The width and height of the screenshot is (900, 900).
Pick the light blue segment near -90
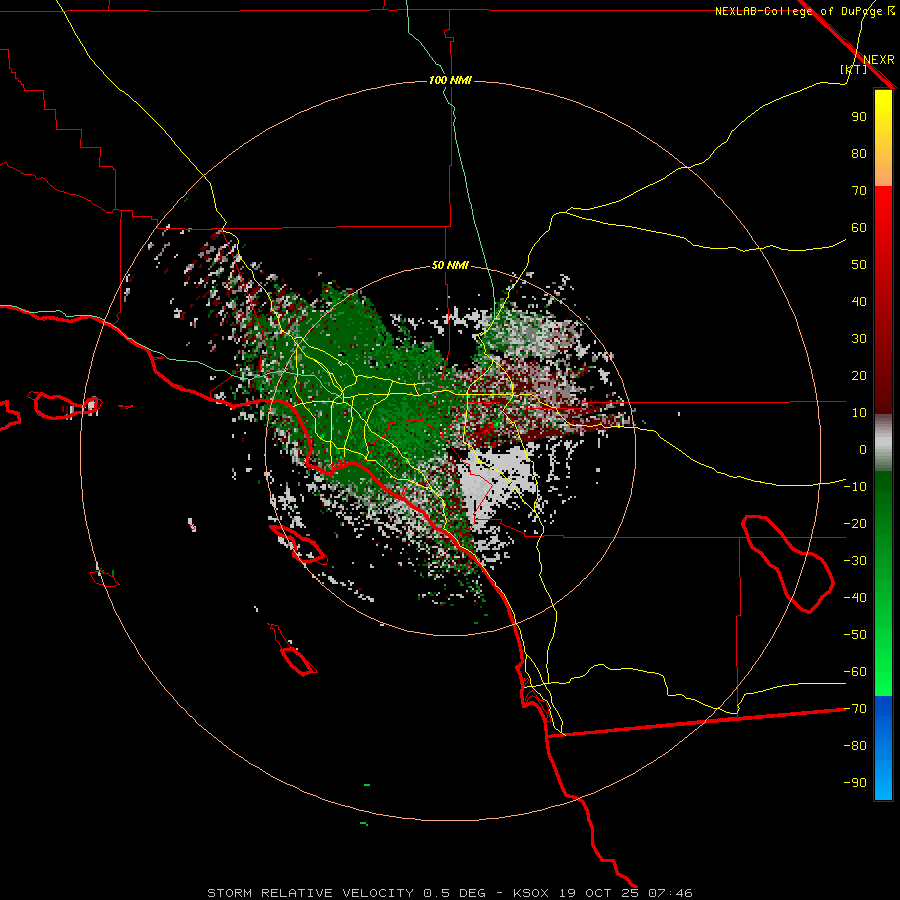883,781
